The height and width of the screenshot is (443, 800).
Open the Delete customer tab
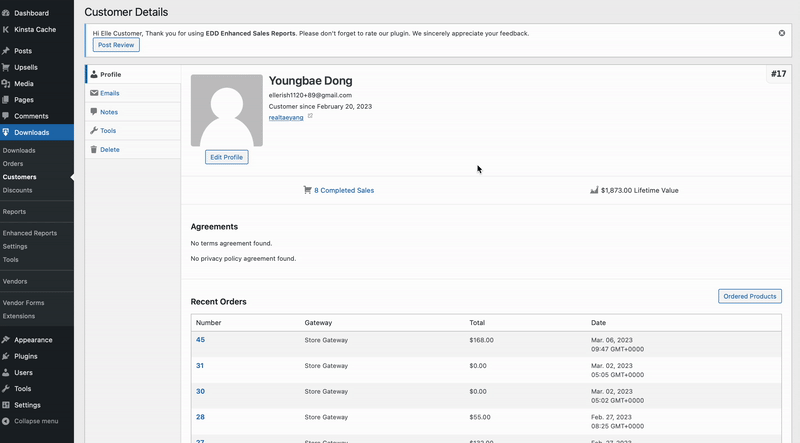(133, 150)
